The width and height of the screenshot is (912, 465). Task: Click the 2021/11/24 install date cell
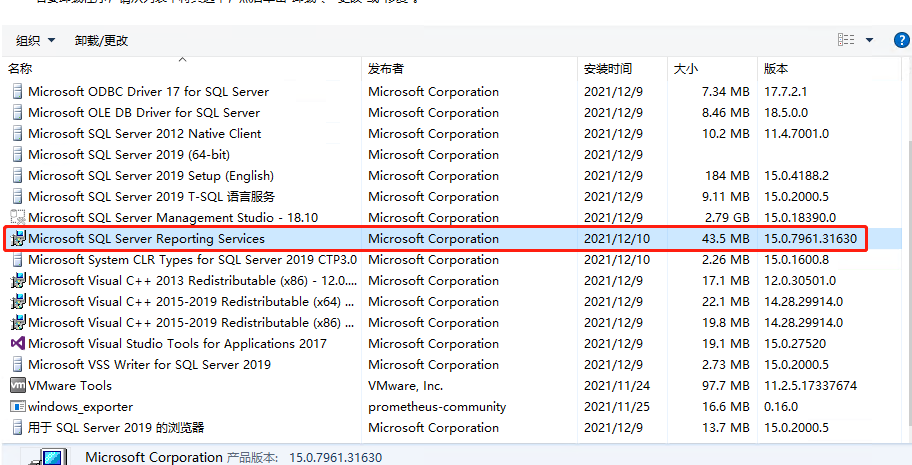coord(617,385)
